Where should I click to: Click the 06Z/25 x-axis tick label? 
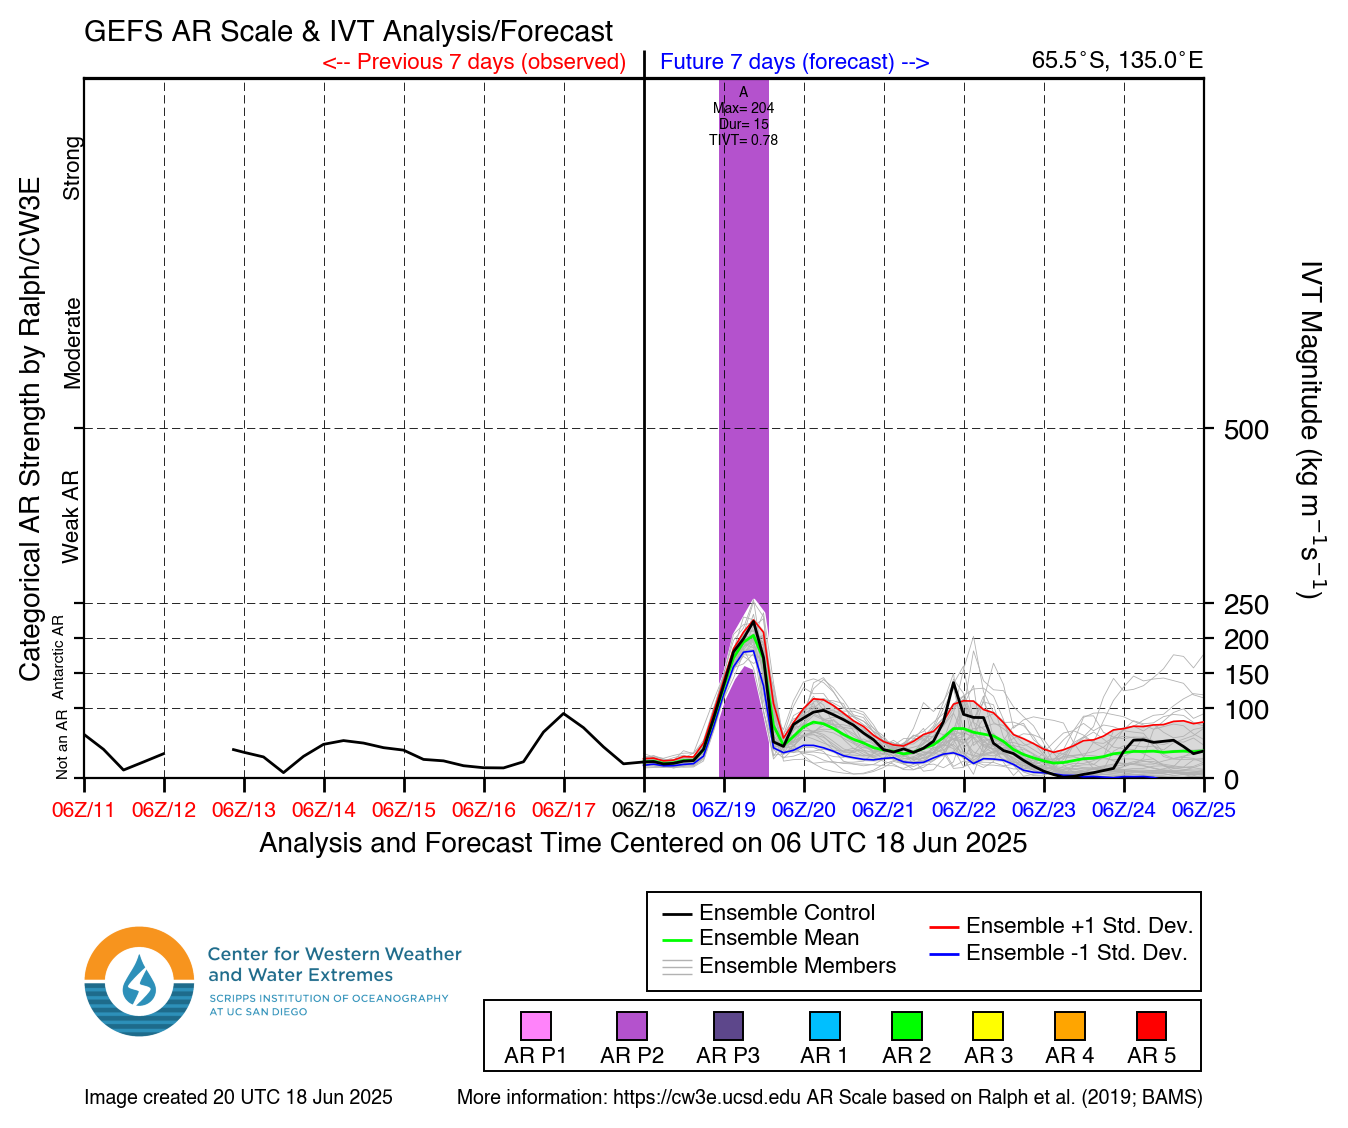pyautogui.click(x=1204, y=810)
